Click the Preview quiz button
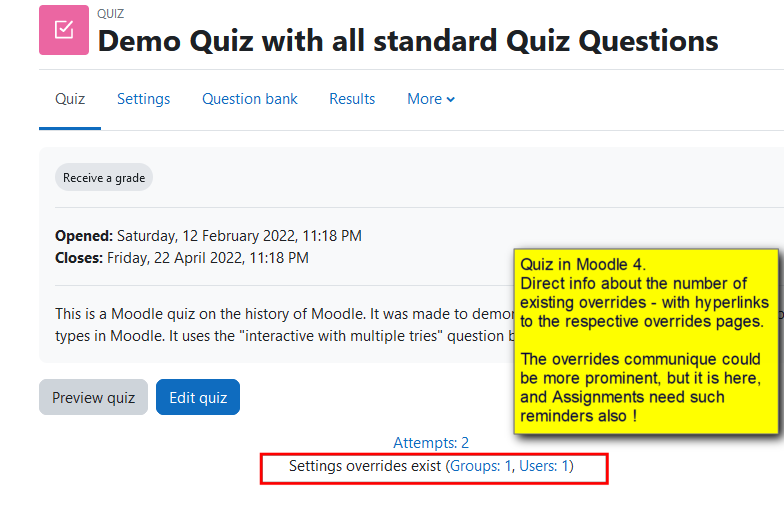This screenshot has height=509, width=784. 94,398
